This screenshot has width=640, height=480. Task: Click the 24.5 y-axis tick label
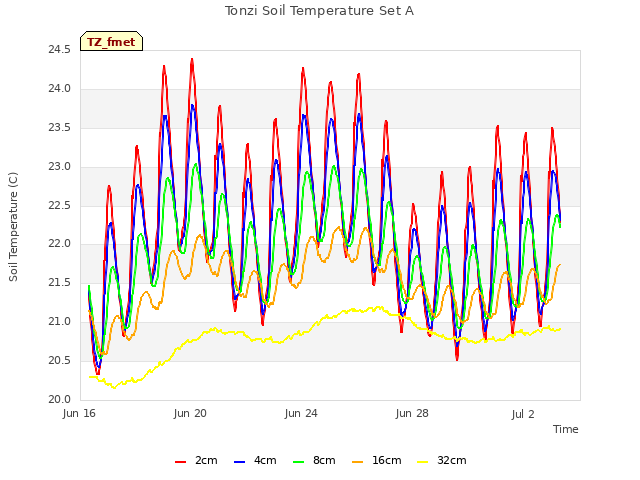tap(60, 50)
